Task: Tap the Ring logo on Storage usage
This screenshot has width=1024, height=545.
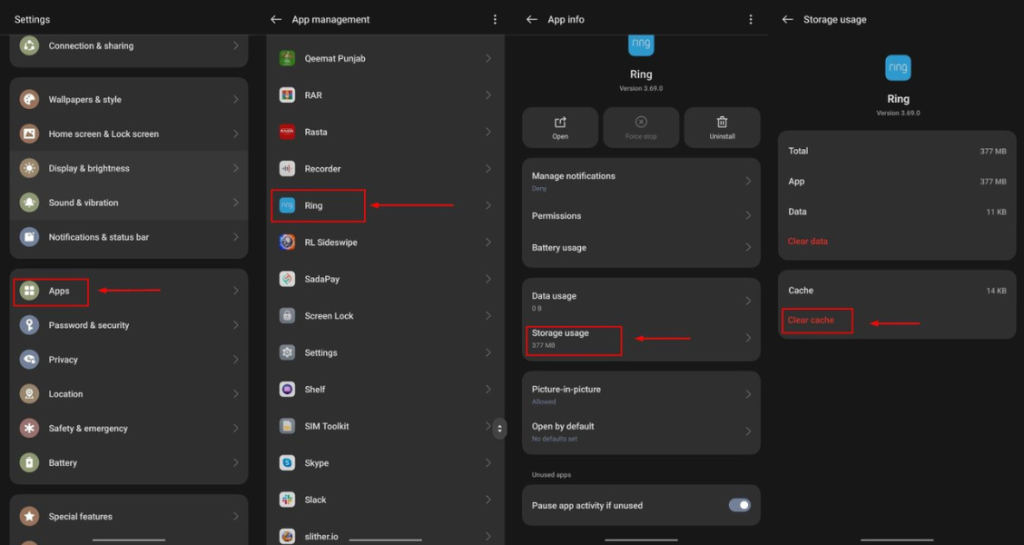Action: [x=897, y=68]
